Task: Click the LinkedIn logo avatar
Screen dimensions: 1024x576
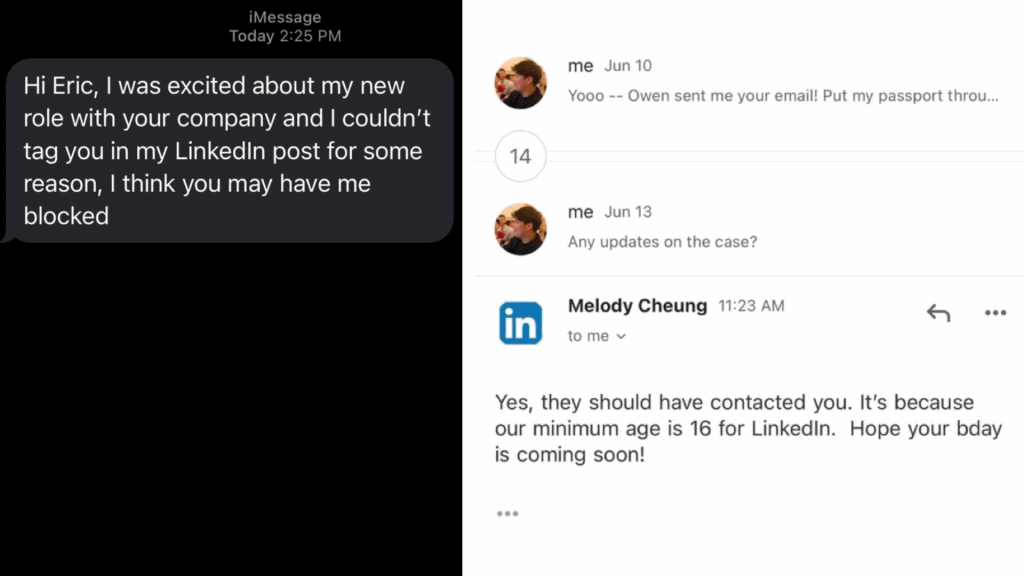Action: (521, 323)
